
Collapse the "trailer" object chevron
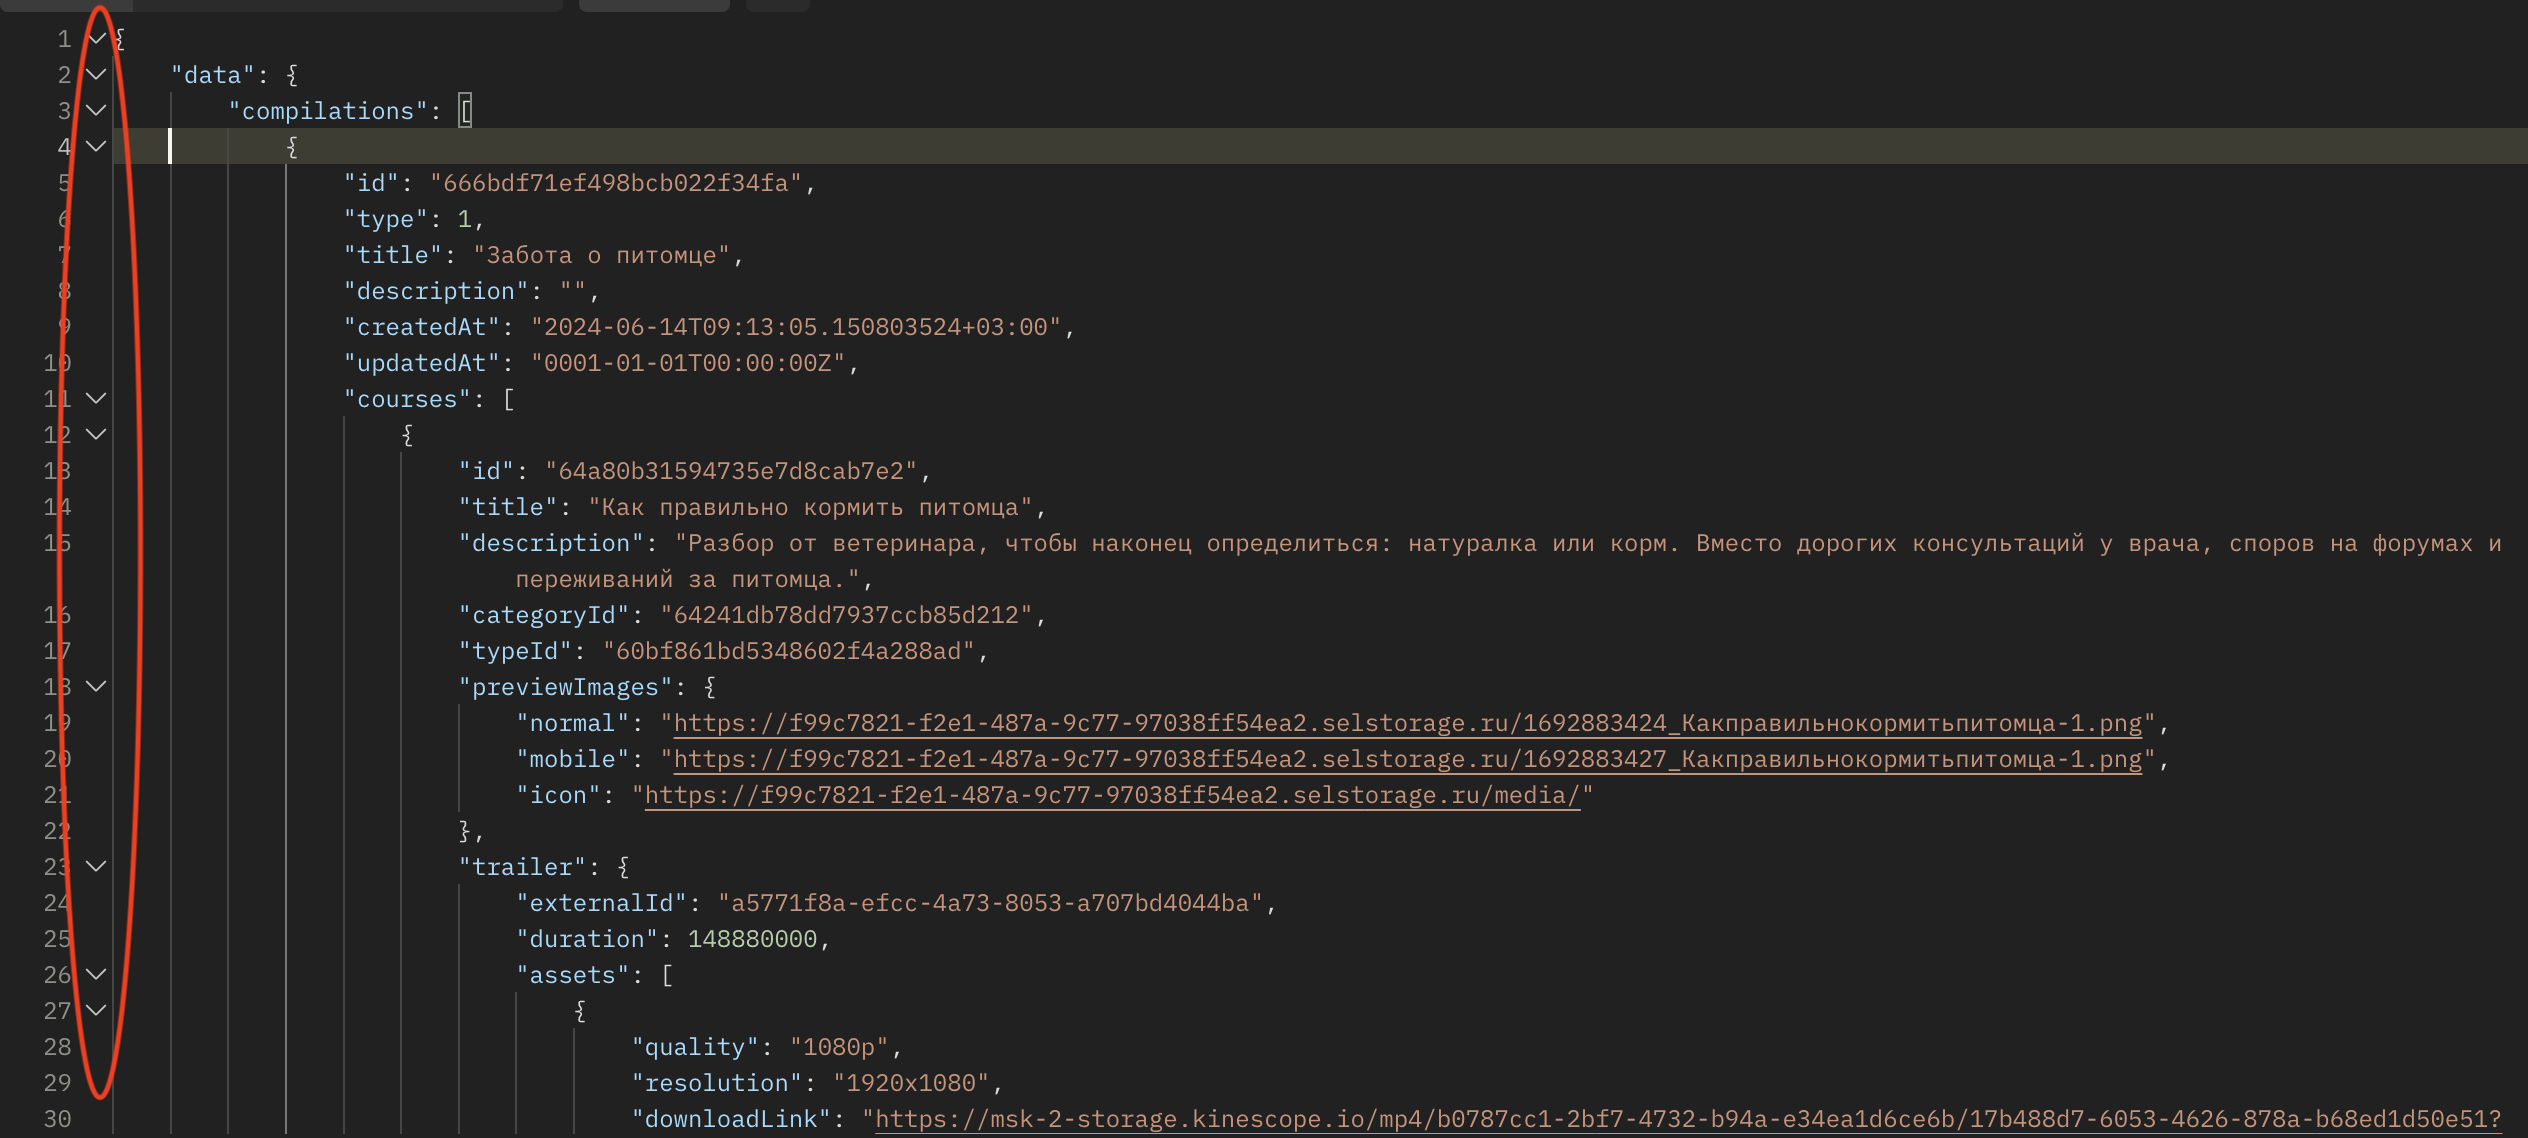[96, 867]
